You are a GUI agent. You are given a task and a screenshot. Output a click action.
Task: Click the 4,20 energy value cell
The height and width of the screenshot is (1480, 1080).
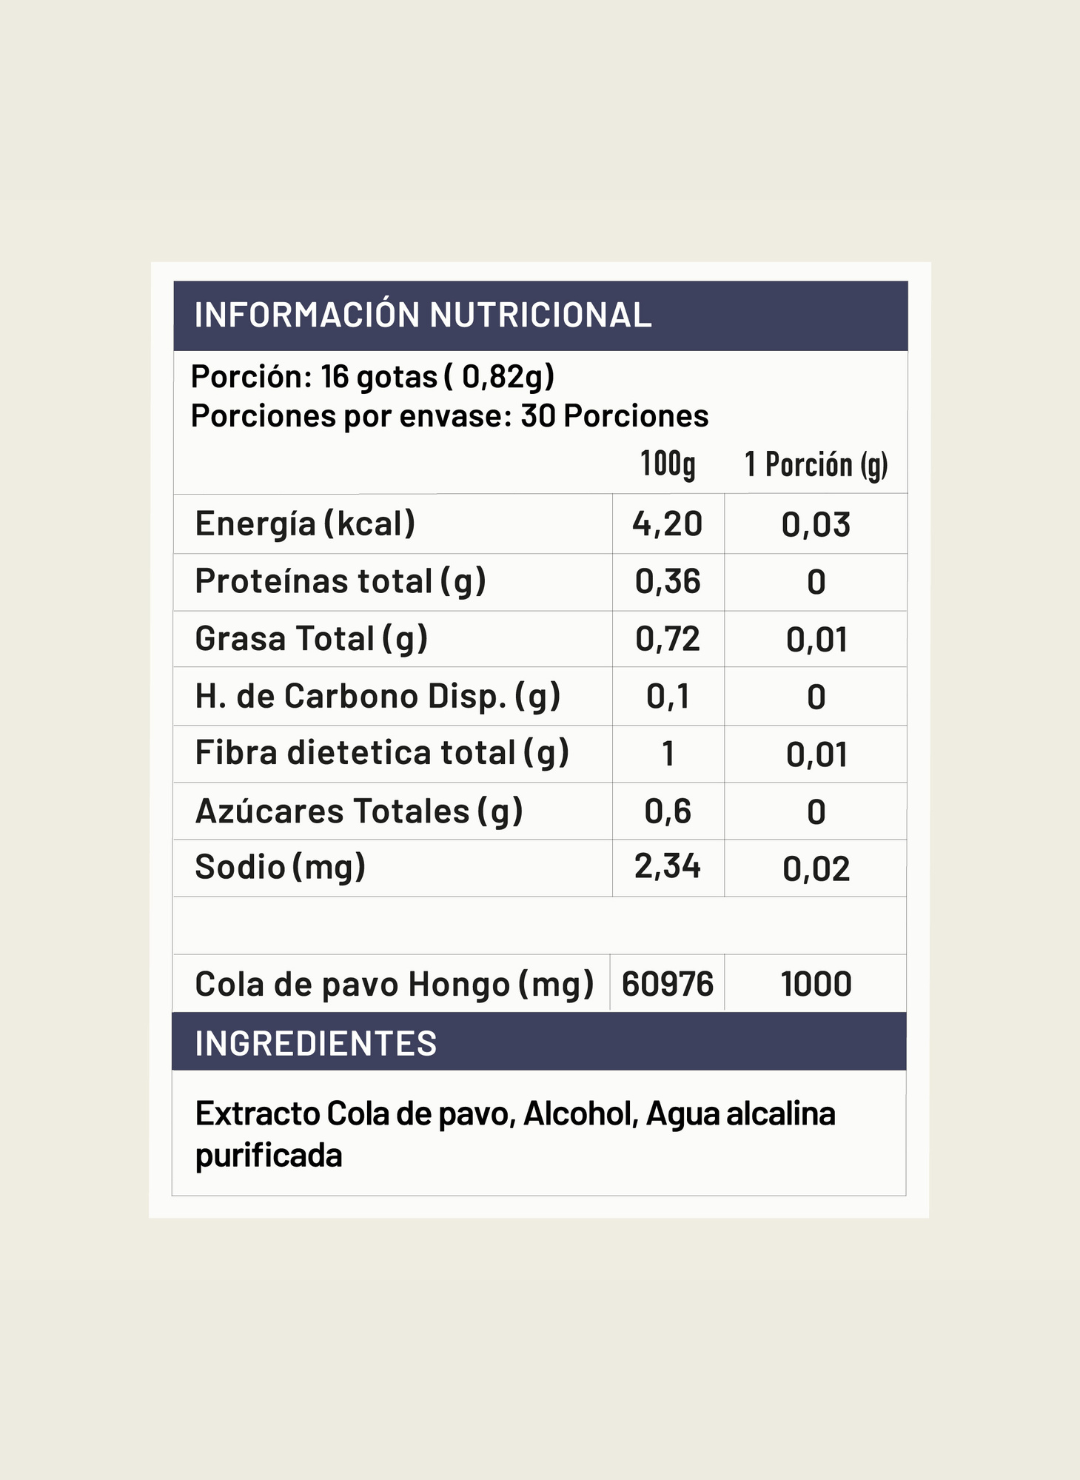(x=668, y=523)
